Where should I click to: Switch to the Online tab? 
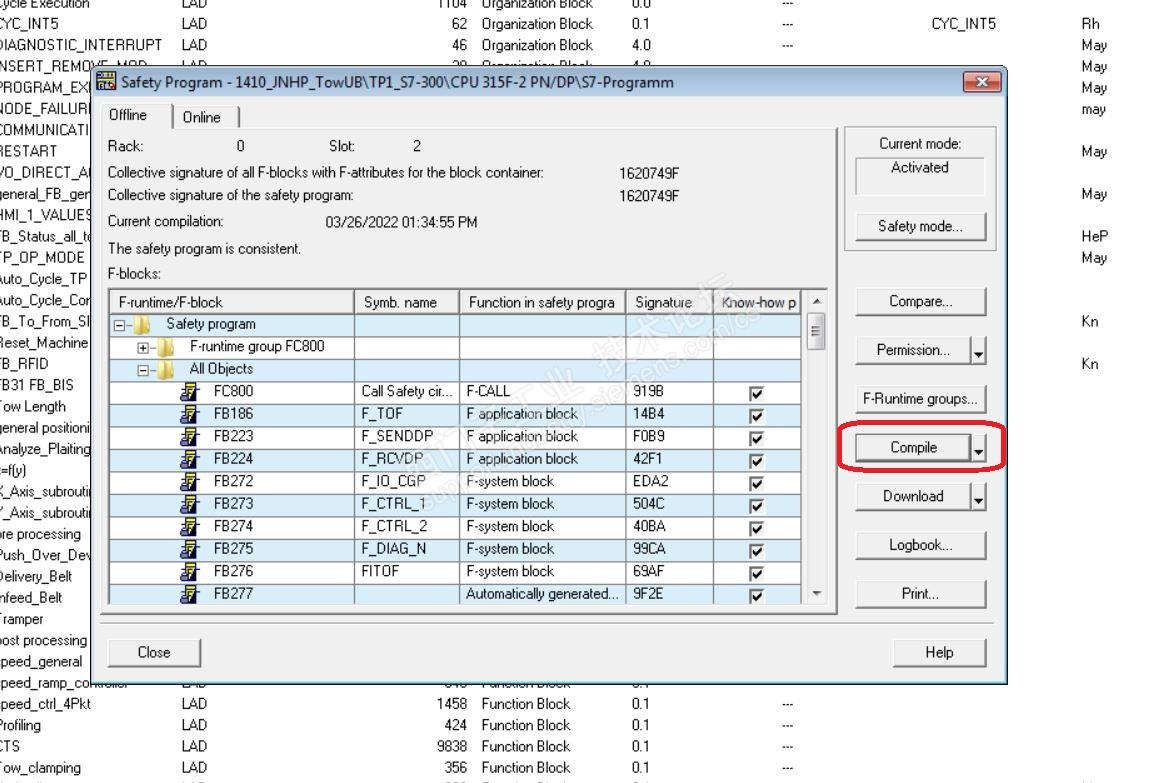click(201, 117)
